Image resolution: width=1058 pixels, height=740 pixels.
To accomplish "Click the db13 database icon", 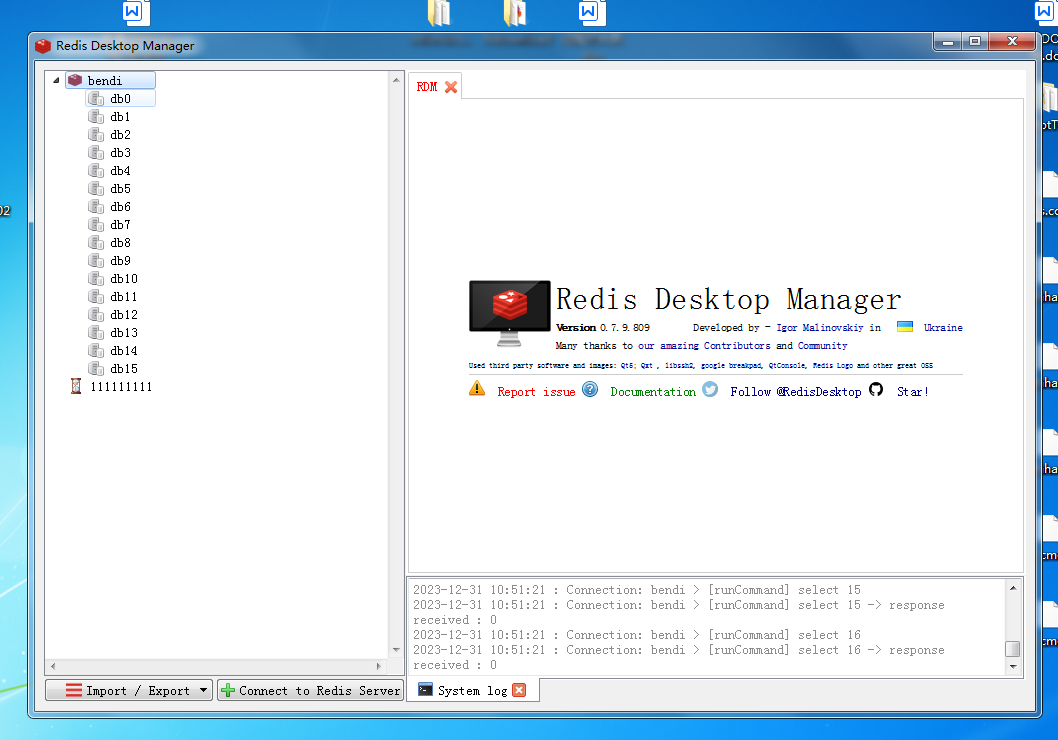I will tap(96, 333).
